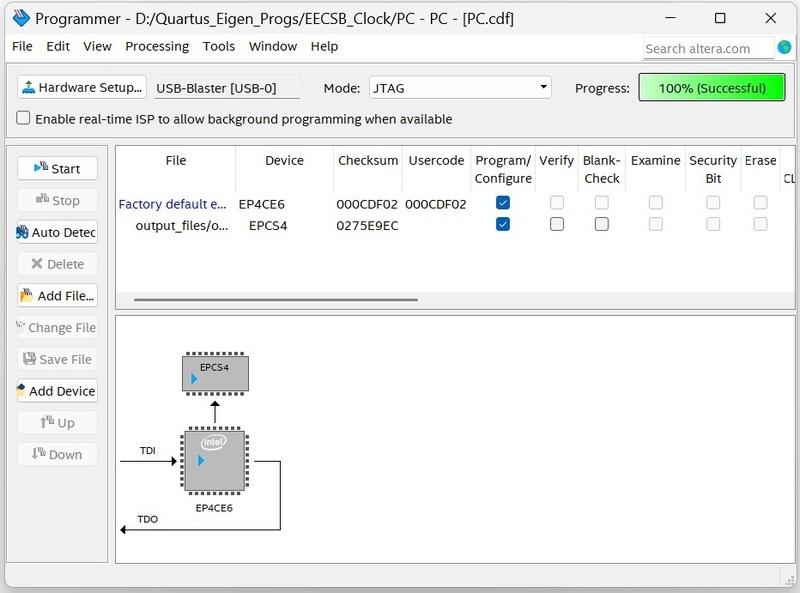This screenshot has width=800, height=593.
Task: Toggle Erase checkbox in EPCS4 row
Action: (x=760, y=224)
